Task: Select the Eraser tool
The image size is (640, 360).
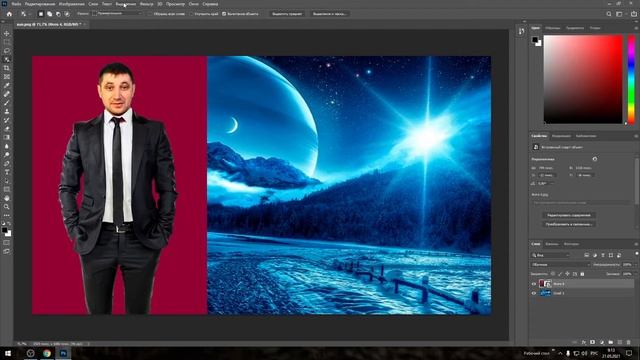Action: click(x=7, y=129)
